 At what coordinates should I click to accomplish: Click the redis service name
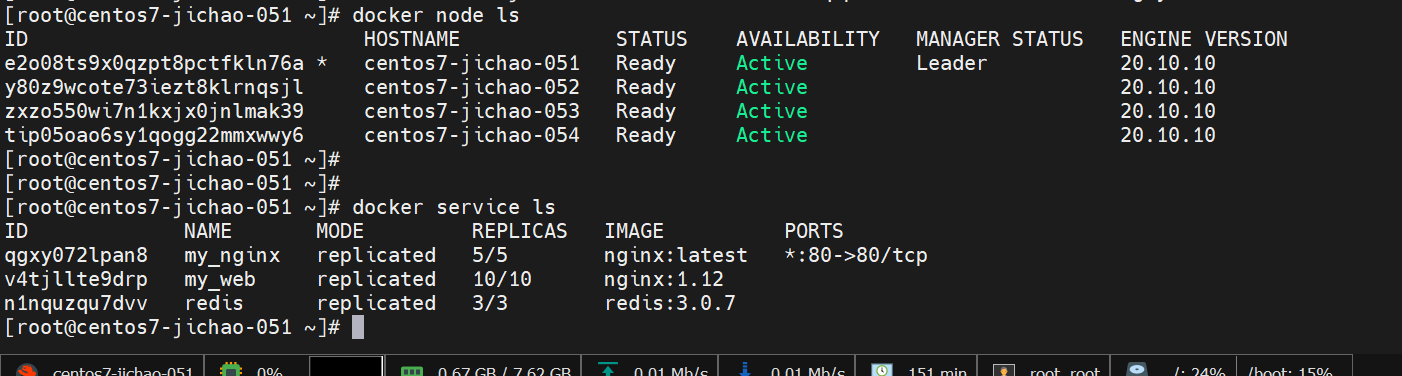(214, 304)
